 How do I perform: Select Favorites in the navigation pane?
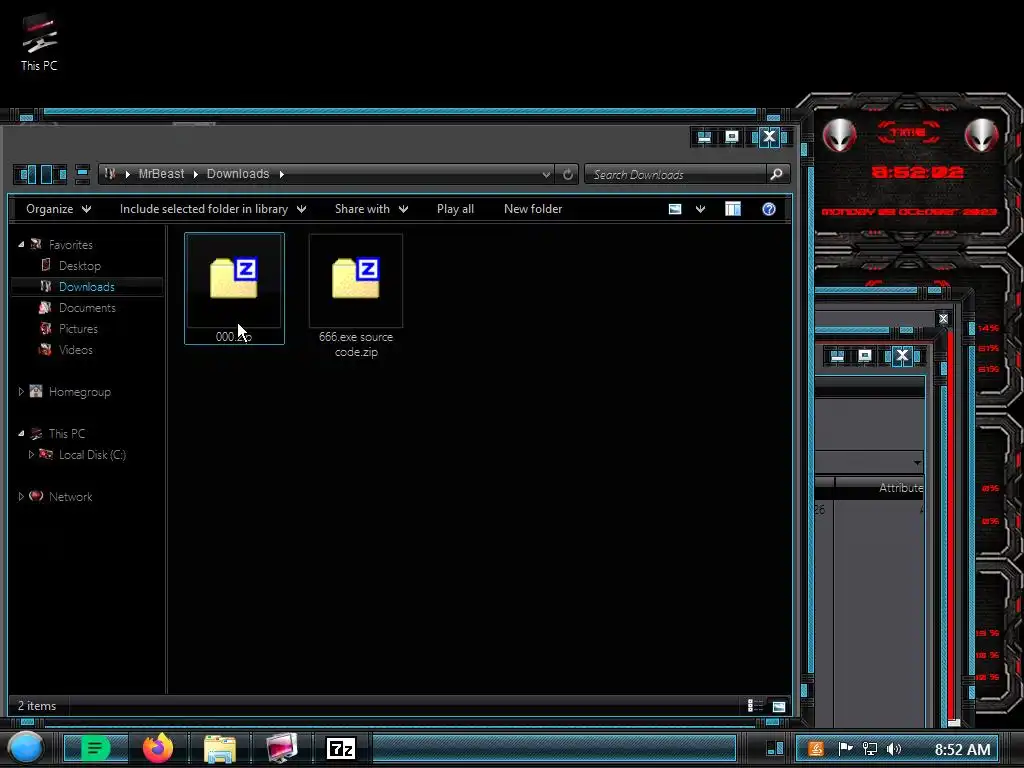pyautogui.click(x=71, y=245)
